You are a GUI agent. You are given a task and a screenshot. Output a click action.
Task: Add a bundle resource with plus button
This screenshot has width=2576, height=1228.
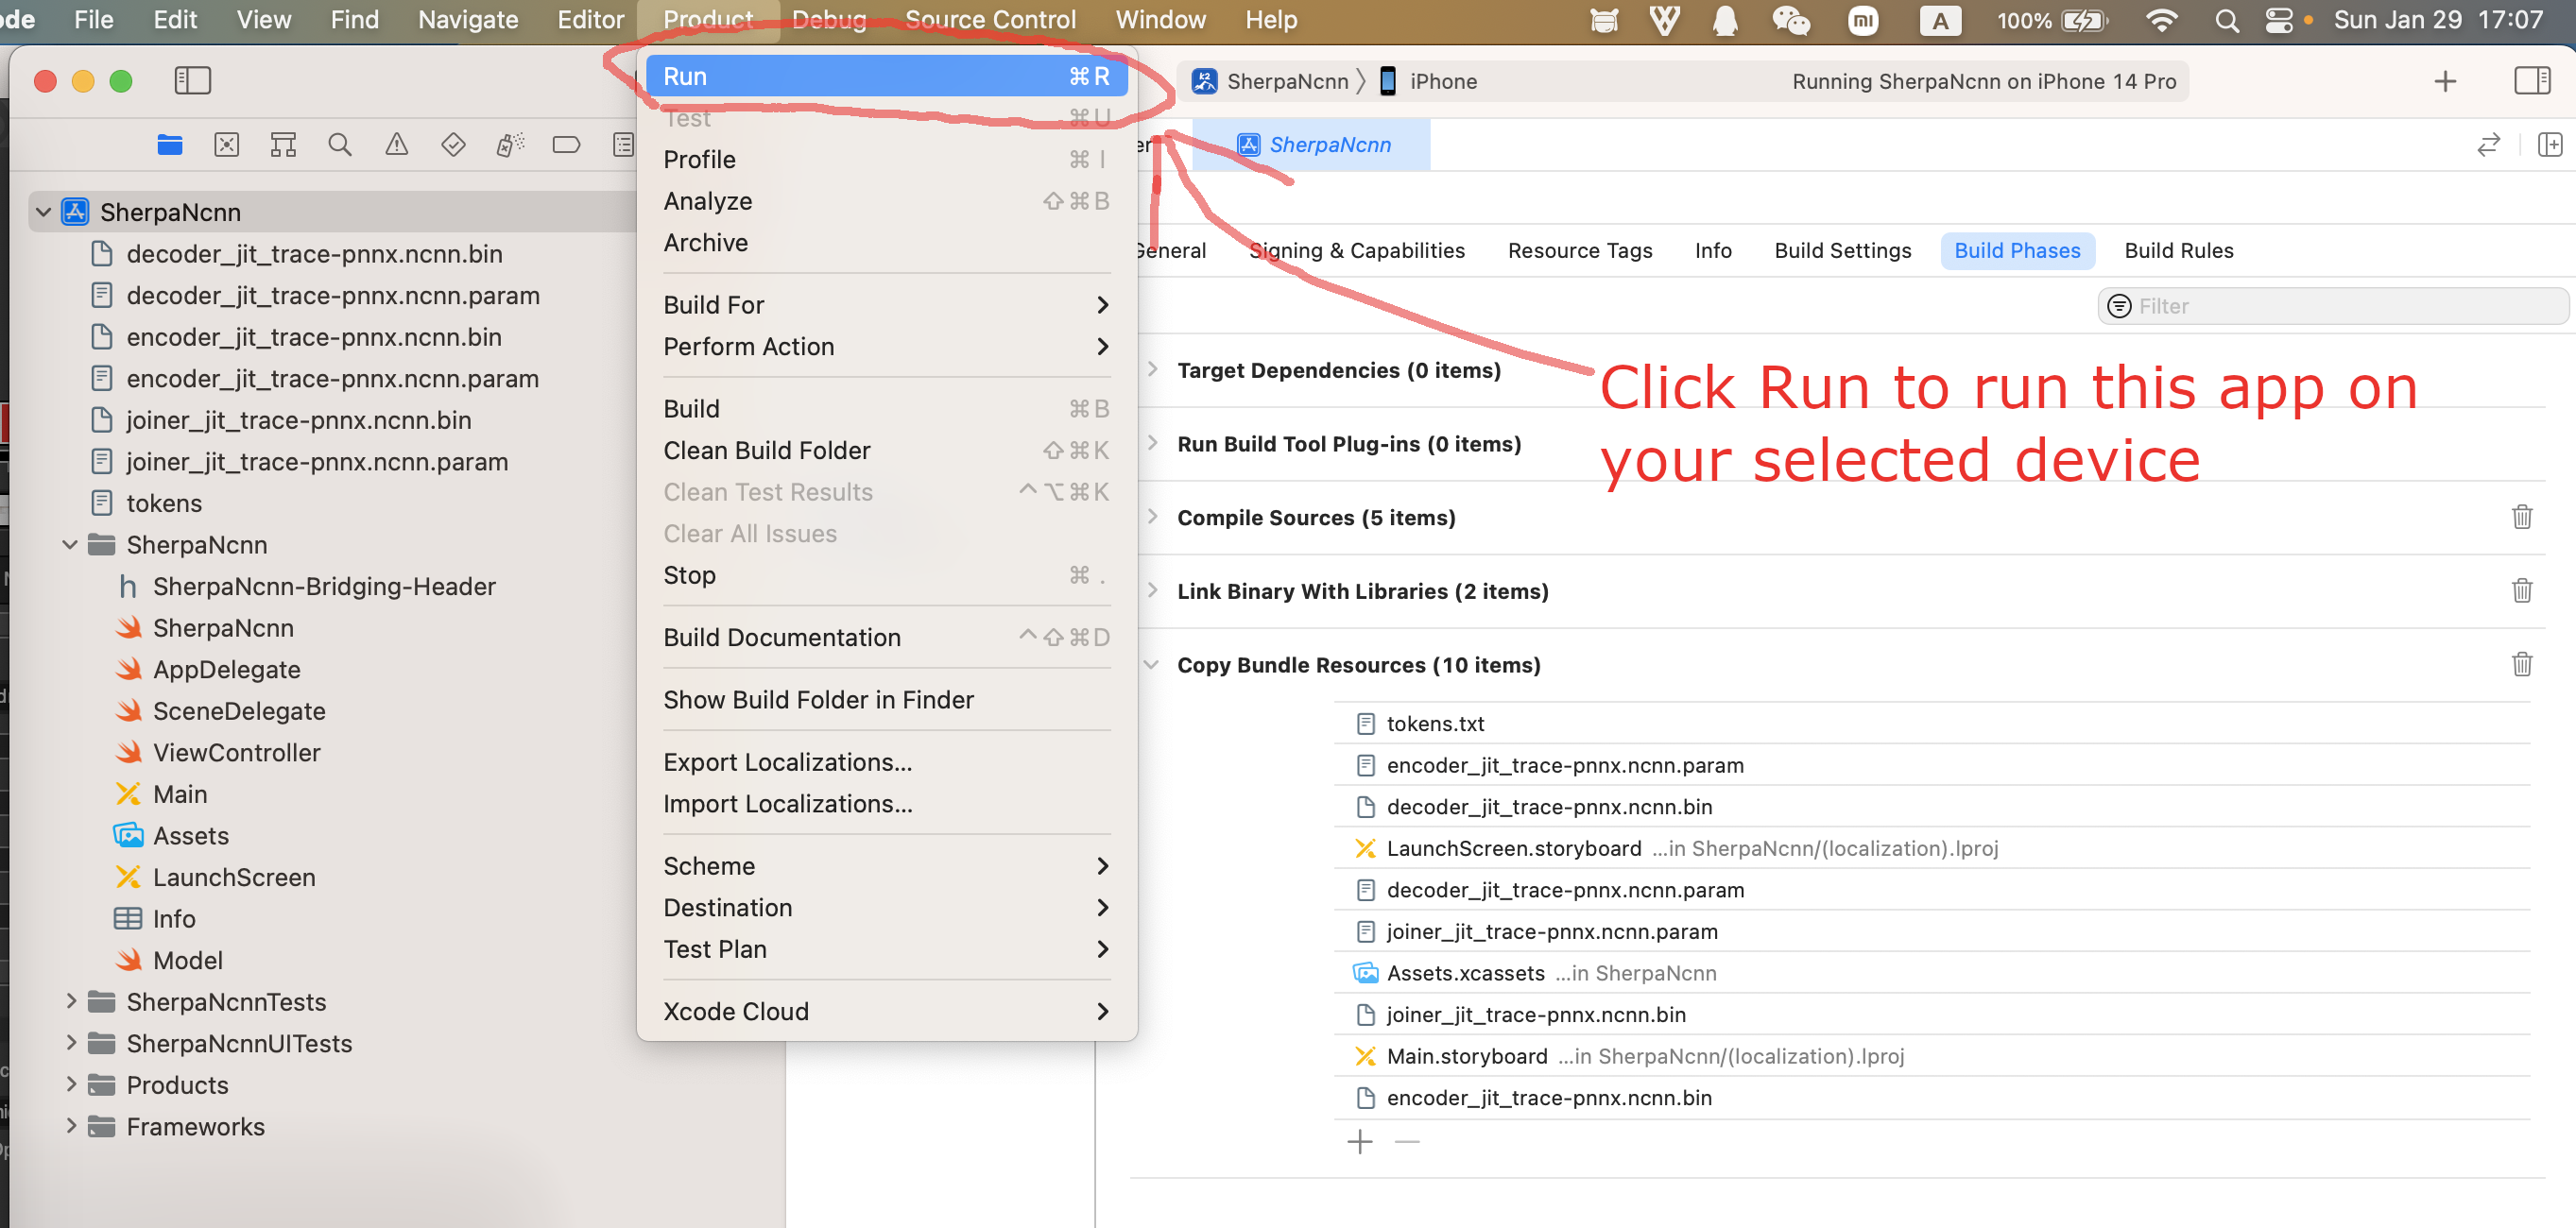1360,1142
